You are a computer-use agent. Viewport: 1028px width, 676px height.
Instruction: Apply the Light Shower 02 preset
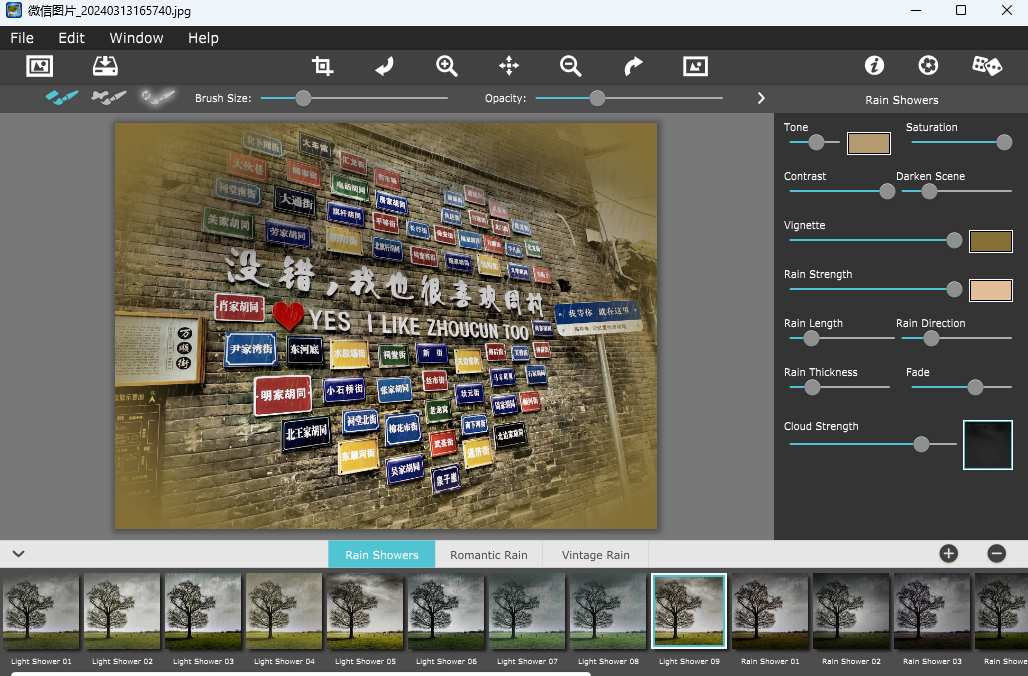pyautogui.click(x=122, y=611)
